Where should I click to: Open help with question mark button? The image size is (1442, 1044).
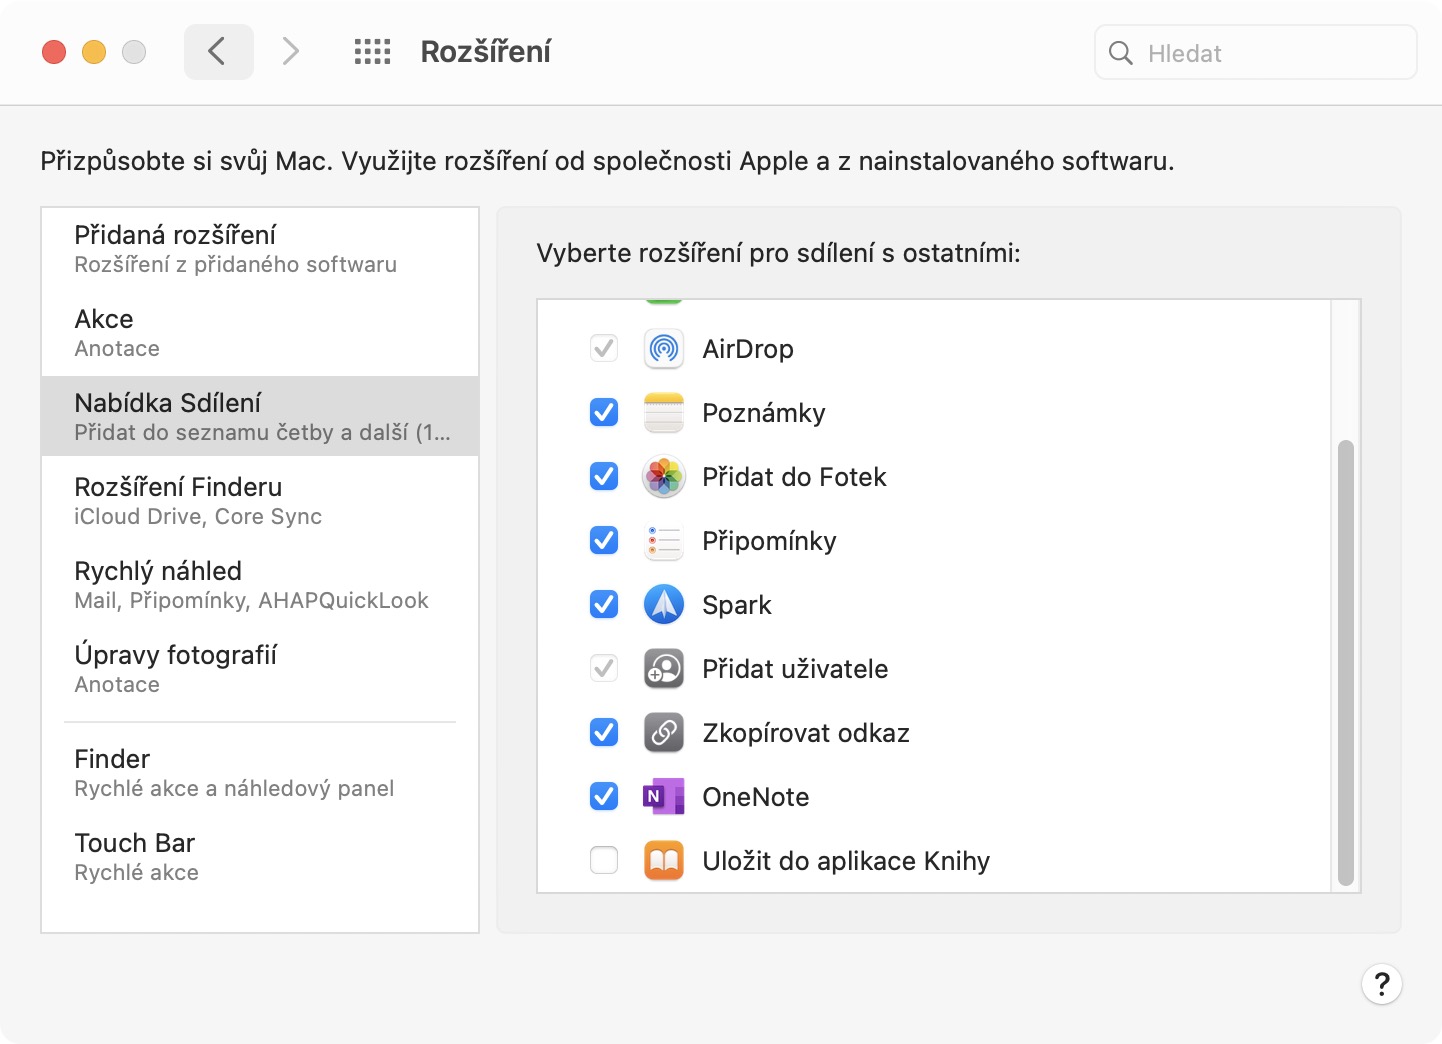1381,984
